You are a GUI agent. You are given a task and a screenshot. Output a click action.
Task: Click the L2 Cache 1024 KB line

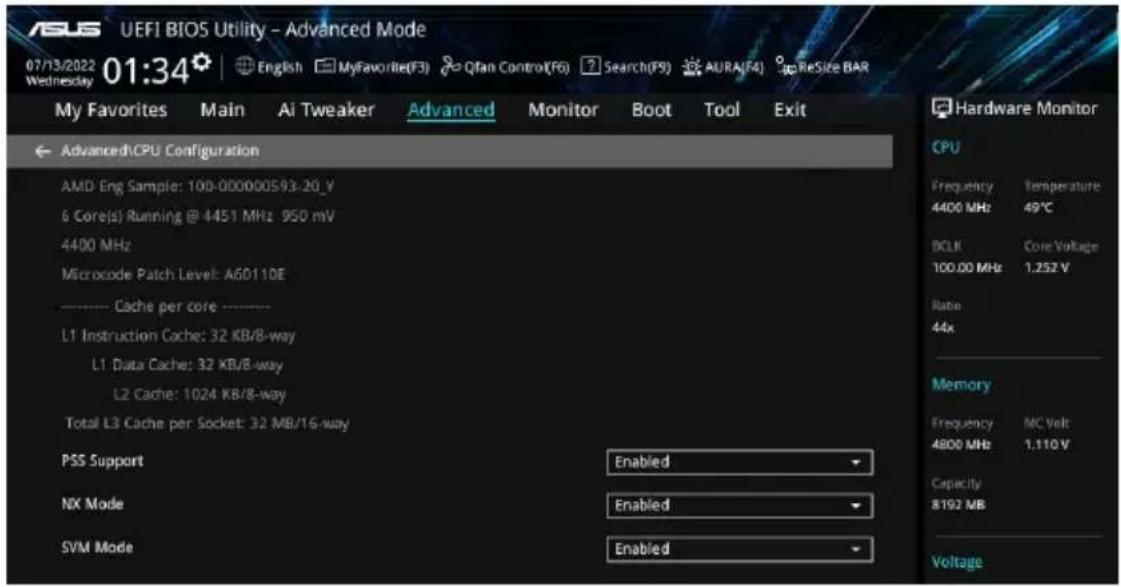point(199,395)
